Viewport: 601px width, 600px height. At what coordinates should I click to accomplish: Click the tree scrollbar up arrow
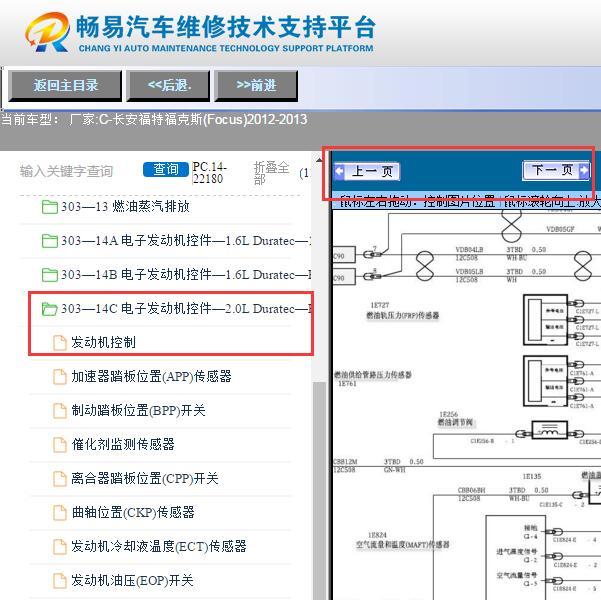[319, 159]
